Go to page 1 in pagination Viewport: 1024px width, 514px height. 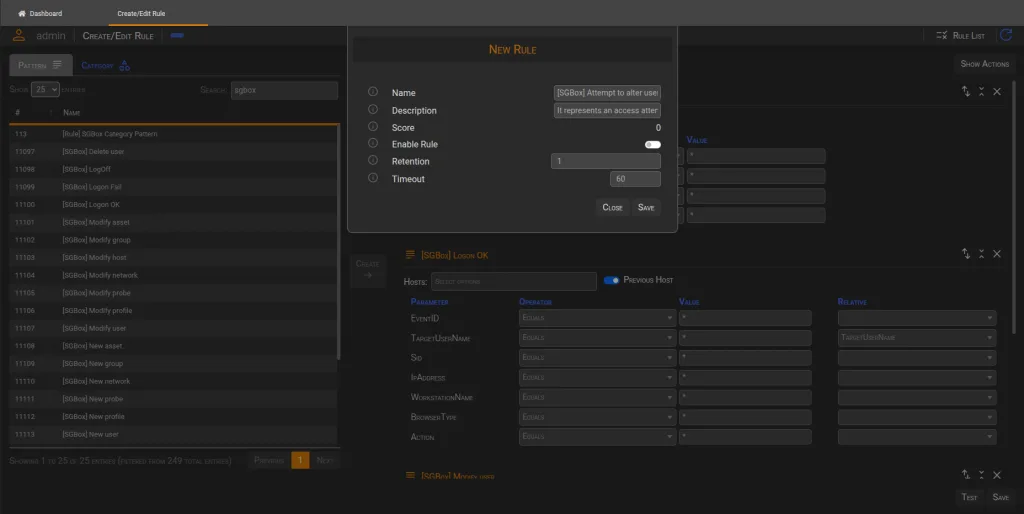[300, 460]
